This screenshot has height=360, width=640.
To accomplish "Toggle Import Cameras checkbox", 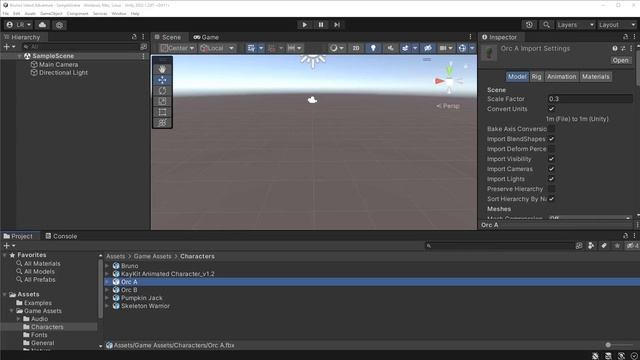I will tap(551, 169).
